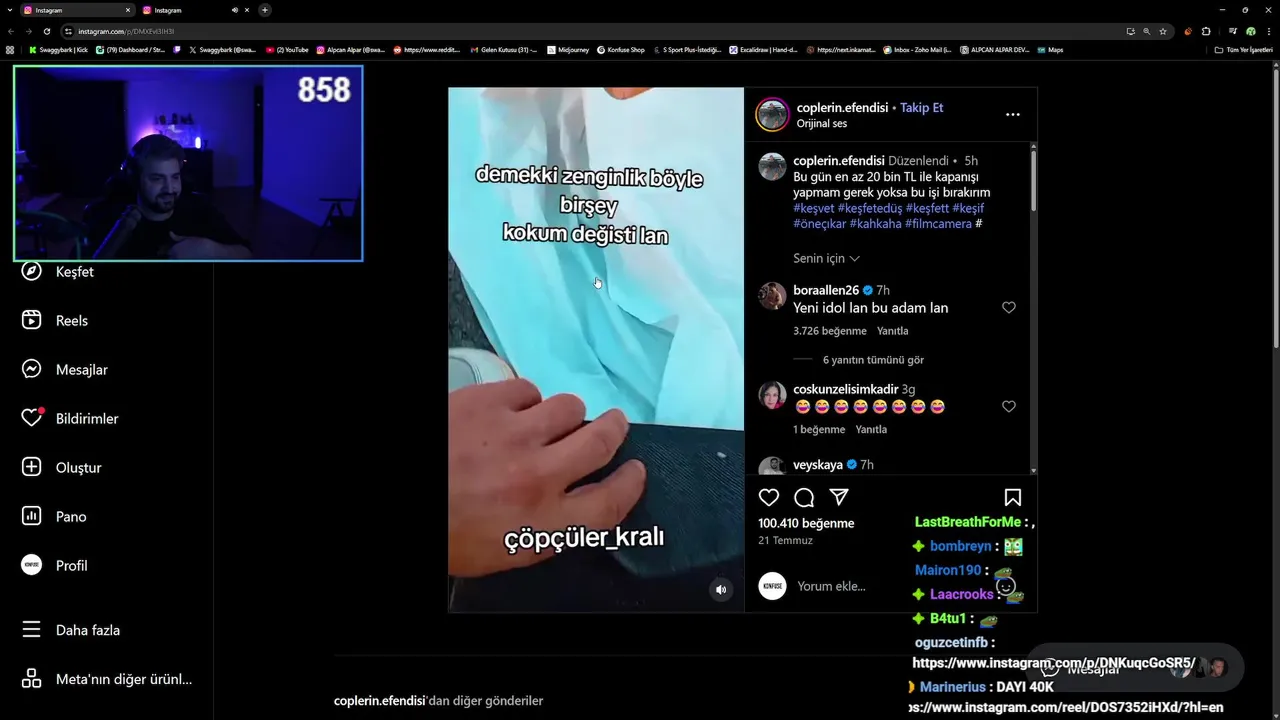Click the coplerin.efendisi story ring avatar
1280x720 pixels.
[x=772, y=114]
